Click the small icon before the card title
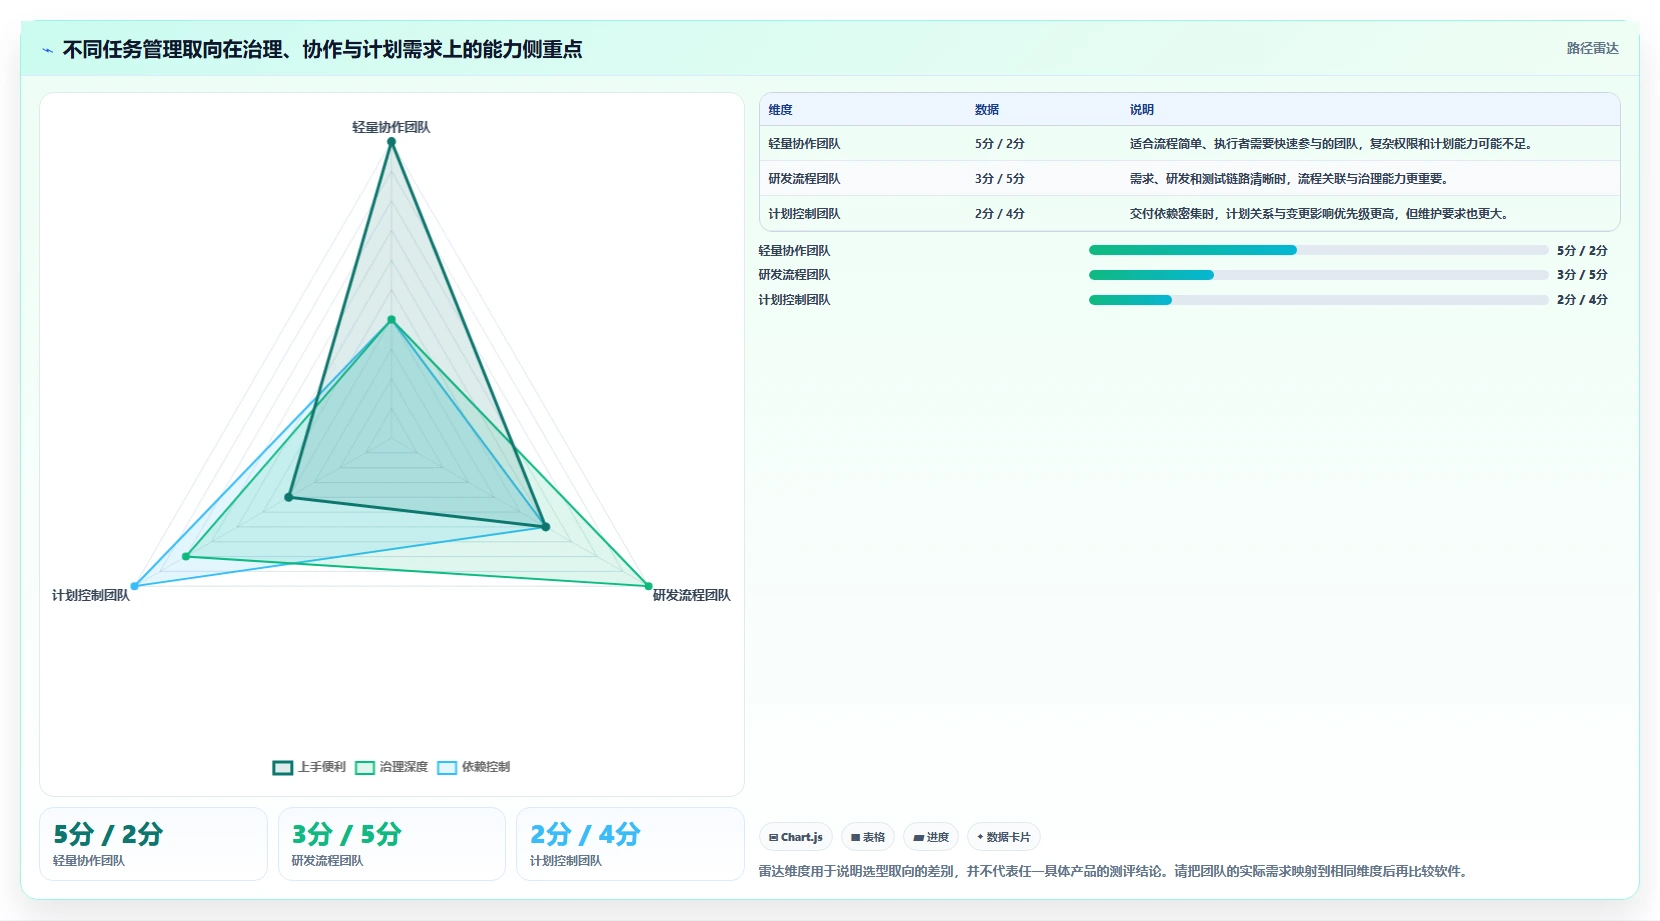The height and width of the screenshot is (921, 1660). tap(47, 50)
